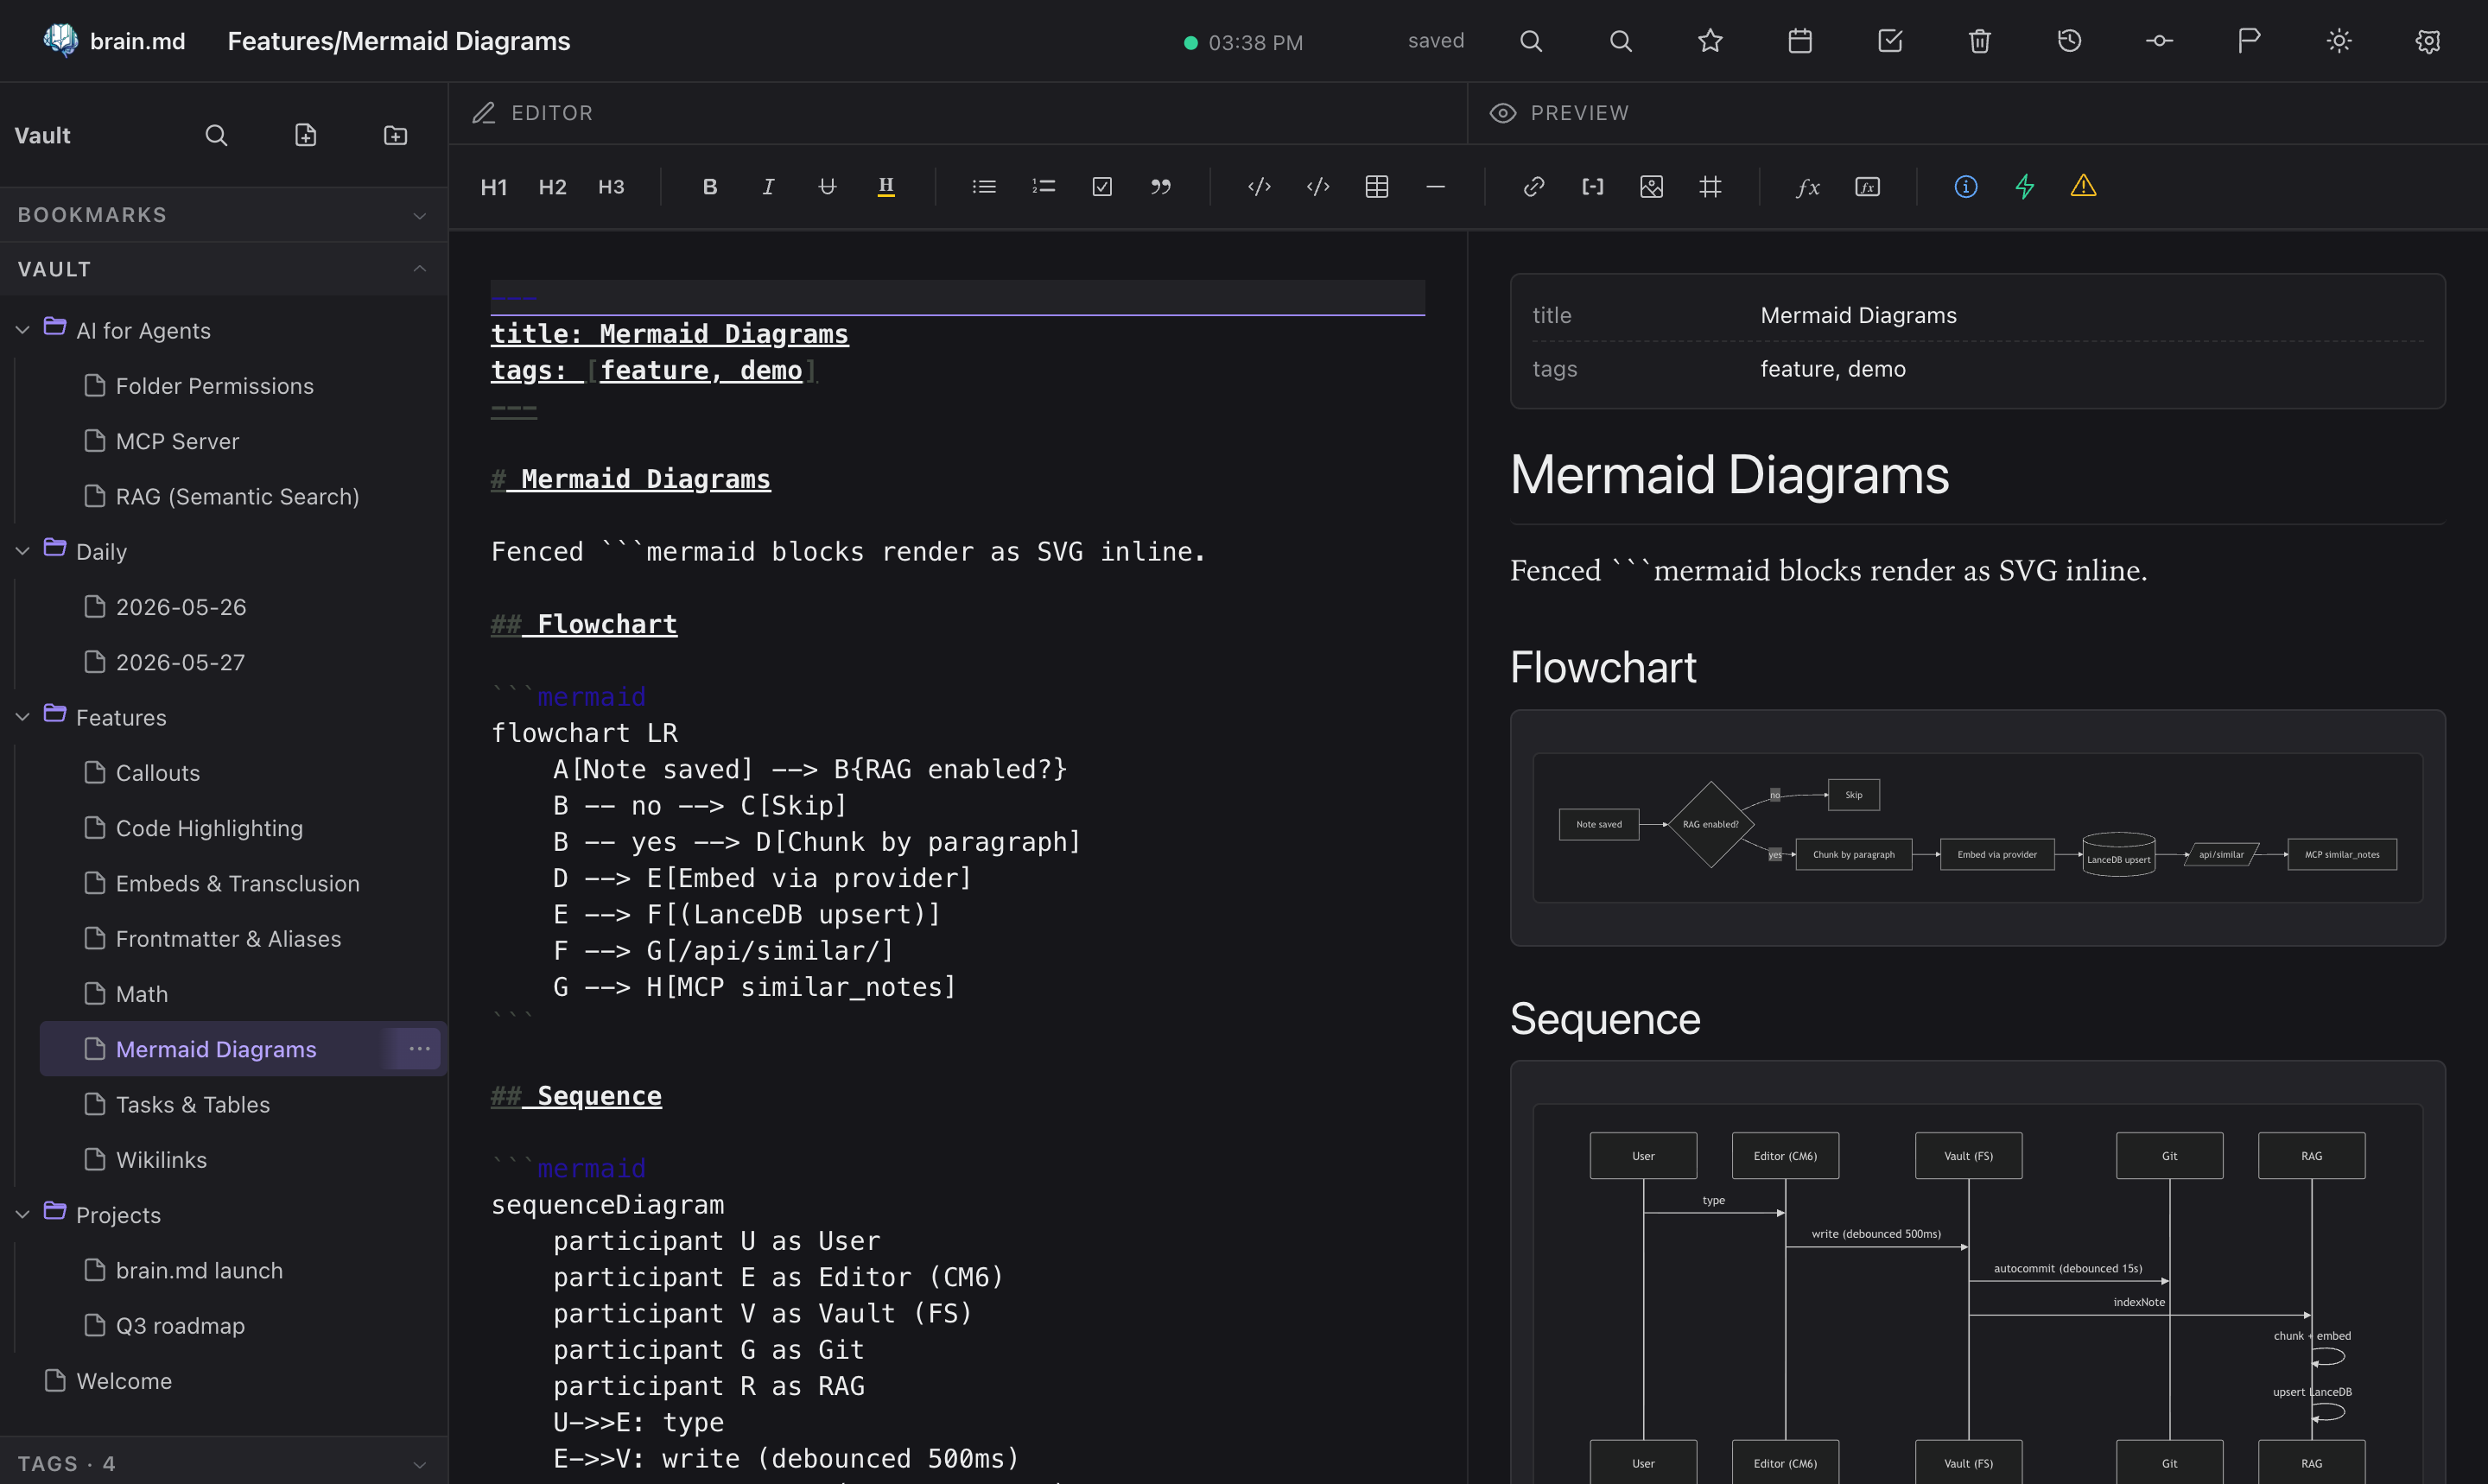This screenshot has height=1484, width=2488.
Task: Insert green lightning tip callout
Action: tap(2025, 187)
